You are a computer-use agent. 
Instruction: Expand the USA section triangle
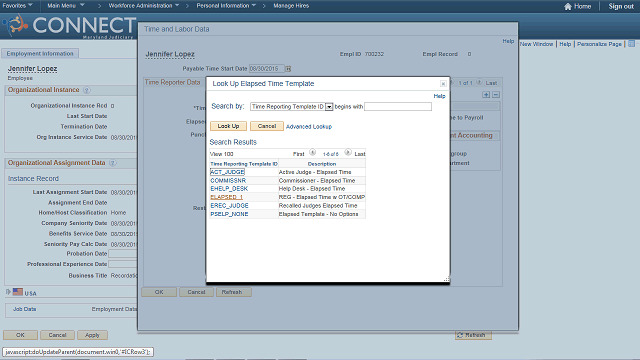click(8, 292)
